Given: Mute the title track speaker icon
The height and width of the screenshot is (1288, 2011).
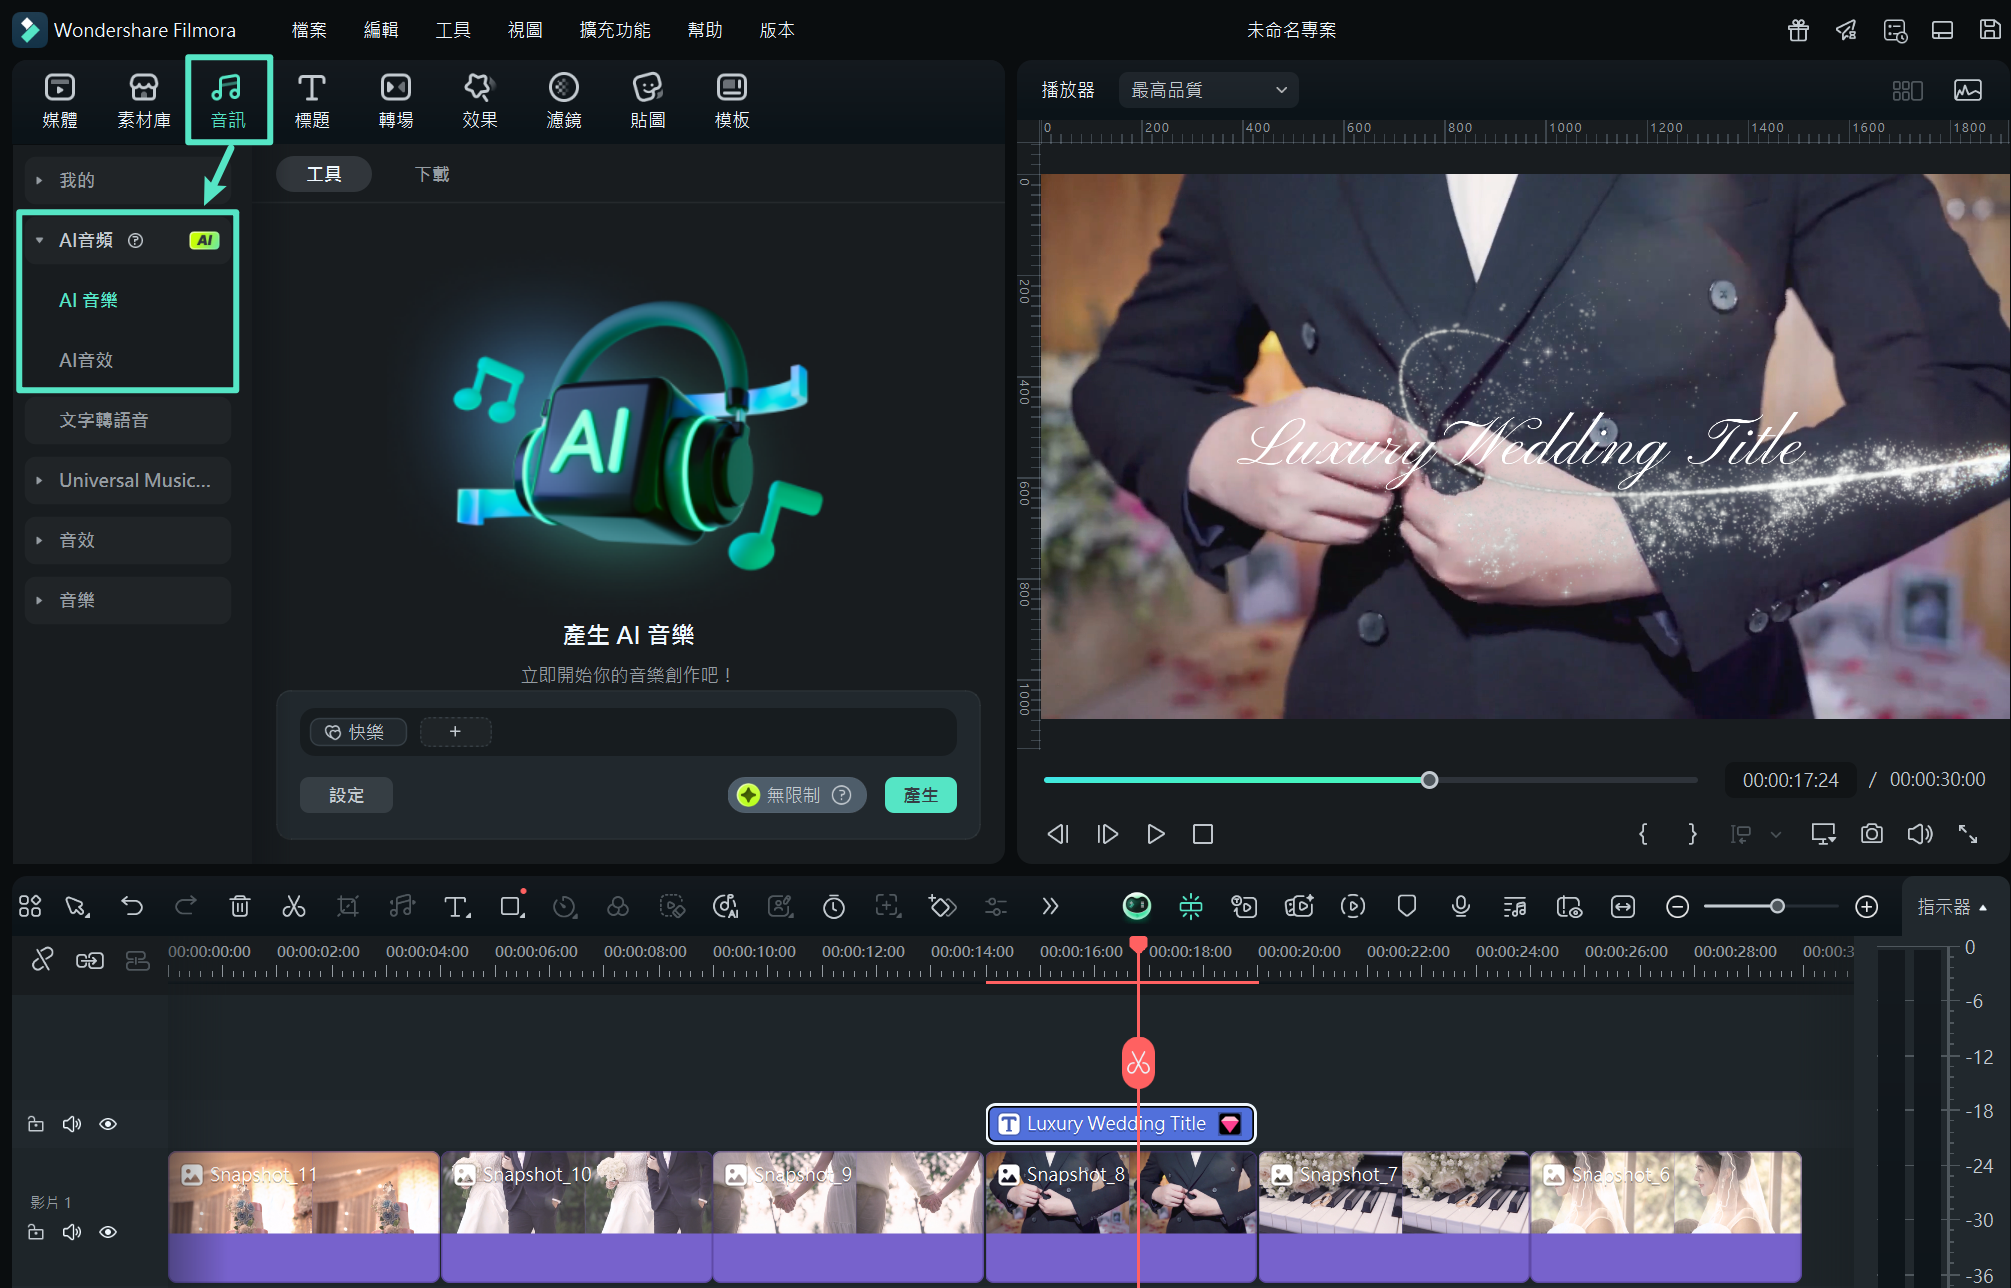Looking at the screenshot, I should coord(72,1124).
